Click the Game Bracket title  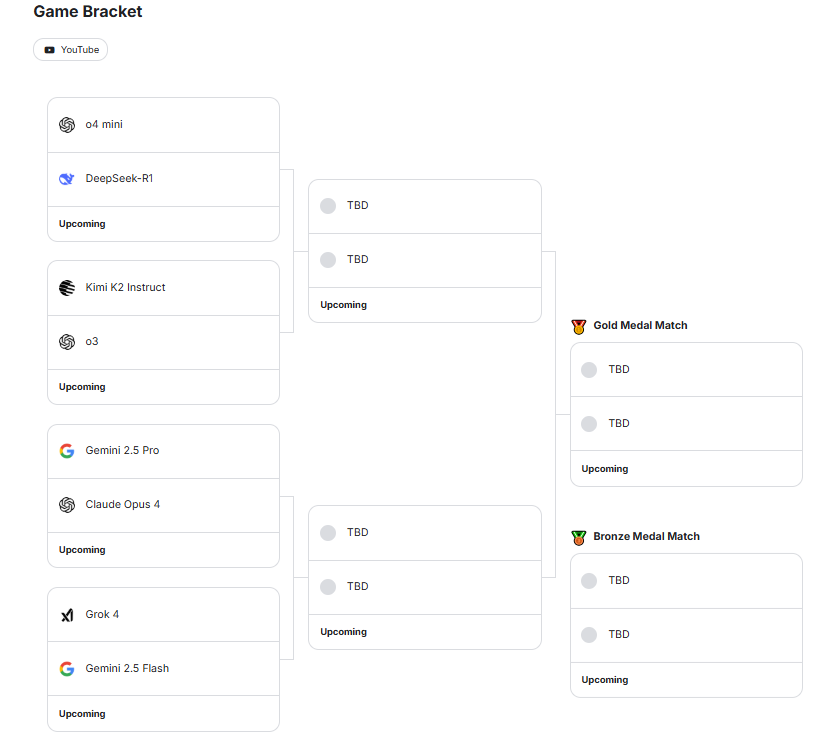(x=88, y=12)
